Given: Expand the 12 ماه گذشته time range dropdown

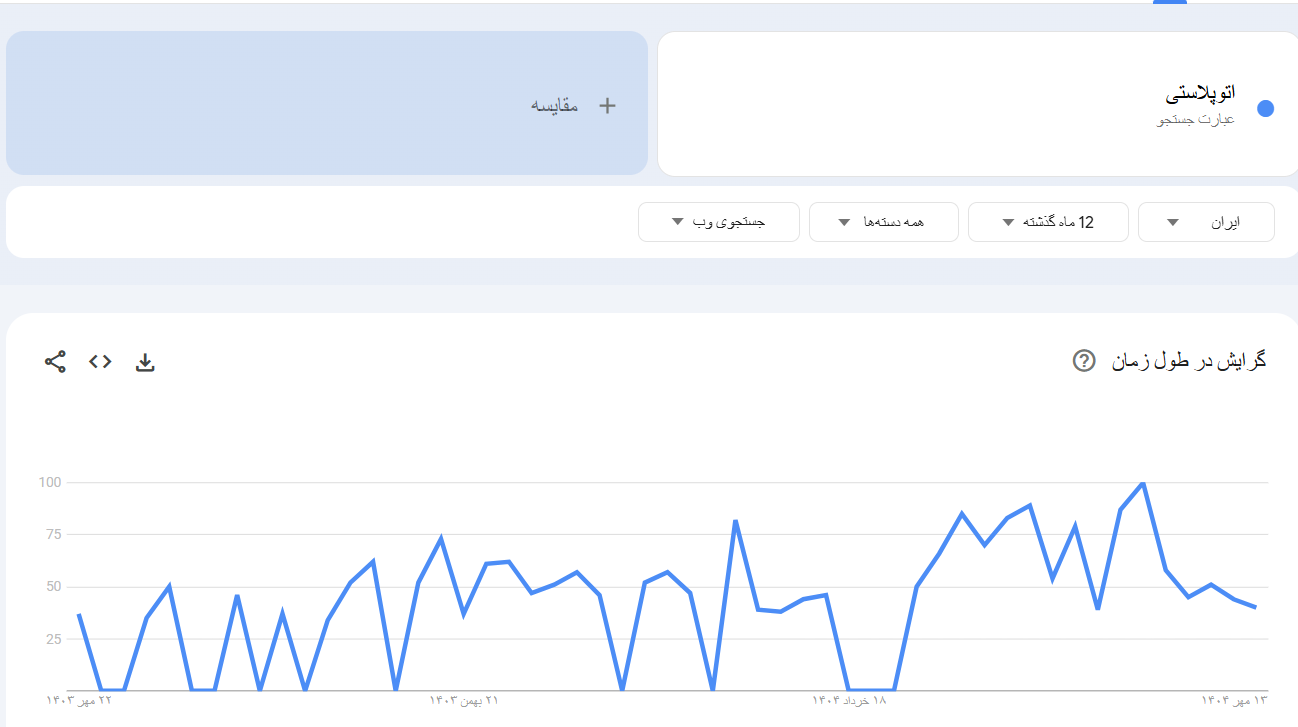Looking at the screenshot, I should pyautogui.click(x=1048, y=222).
